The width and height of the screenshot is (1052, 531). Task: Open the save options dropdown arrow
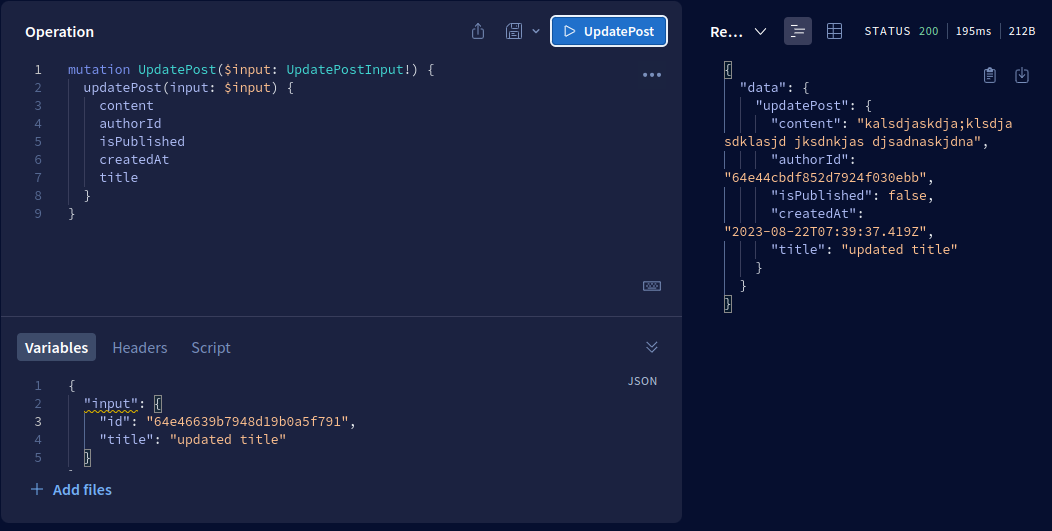pos(536,32)
